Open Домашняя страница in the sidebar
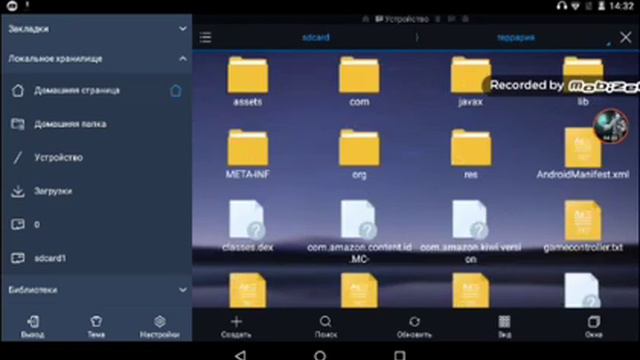The image size is (640, 360). coord(97,90)
